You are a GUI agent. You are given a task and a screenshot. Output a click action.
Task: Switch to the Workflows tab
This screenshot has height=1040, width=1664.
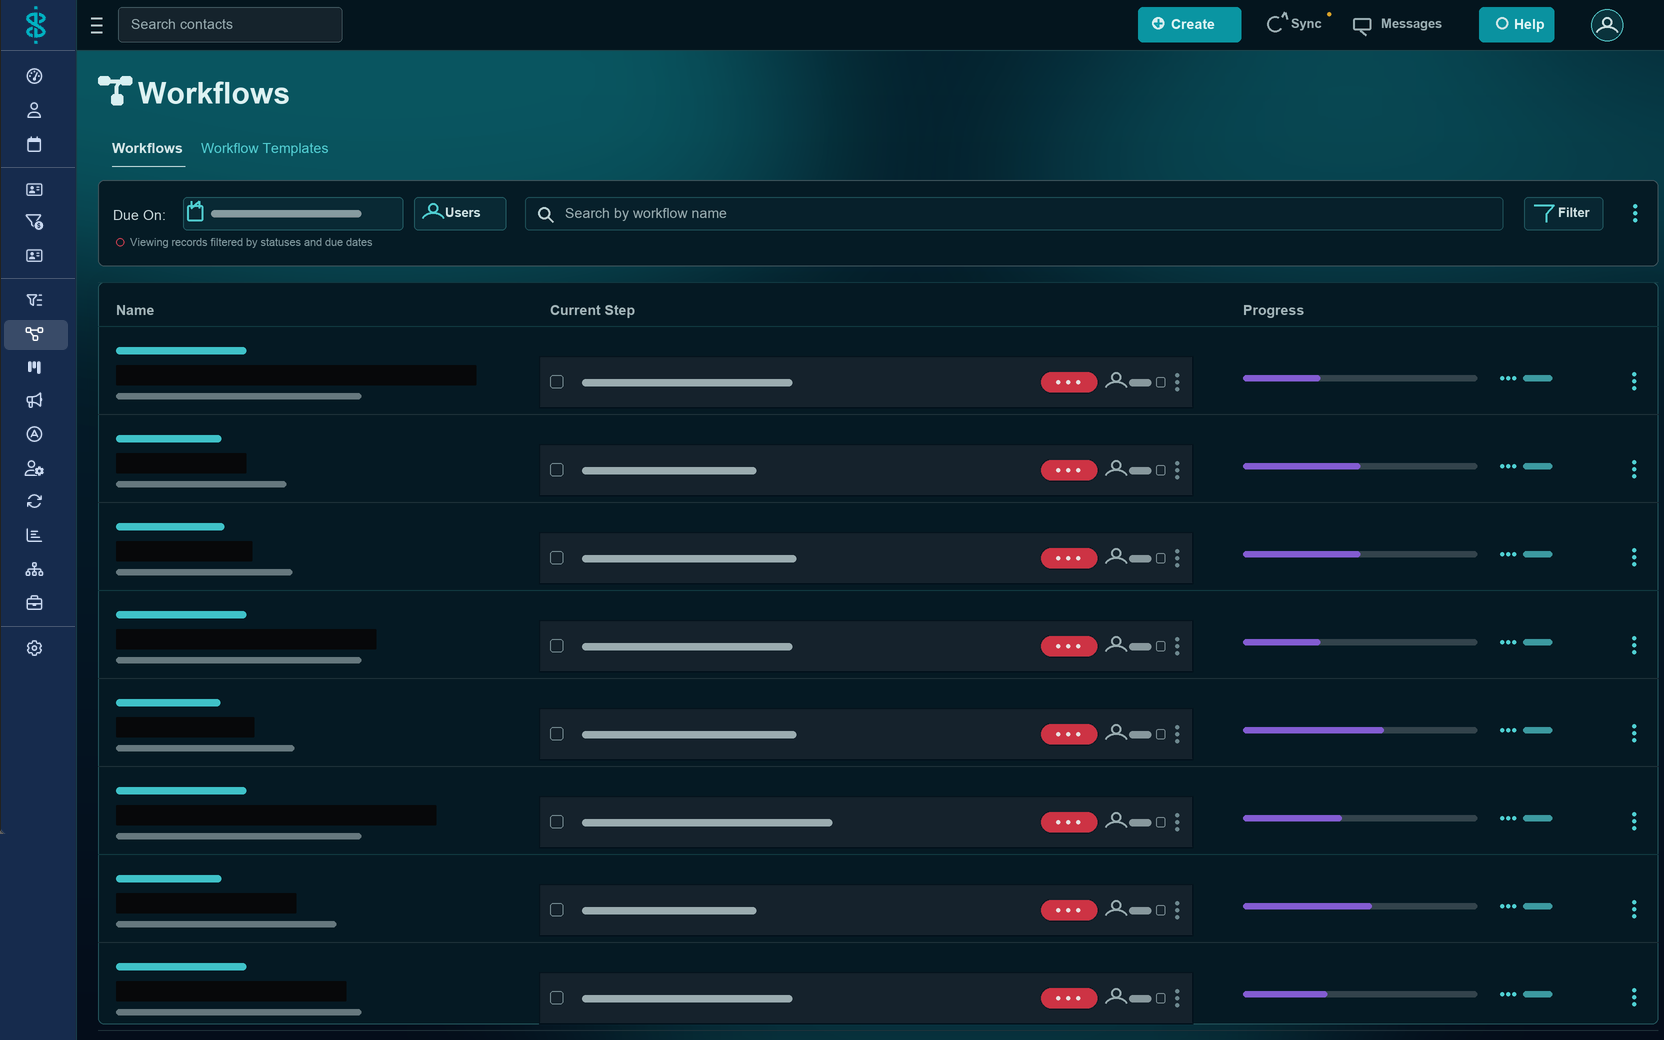(x=147, y=148)
